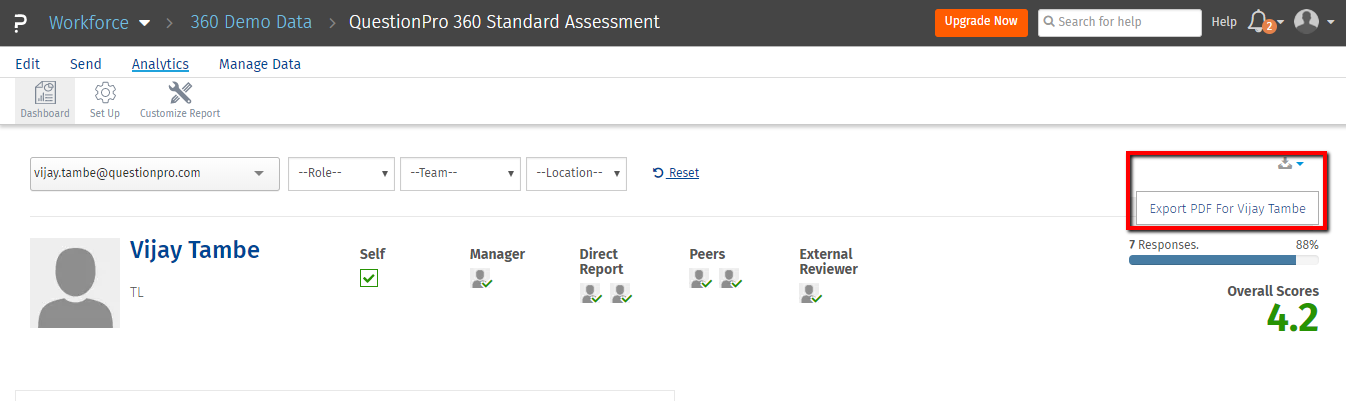Toggle the Self checkbox

[x=369, y=279]
